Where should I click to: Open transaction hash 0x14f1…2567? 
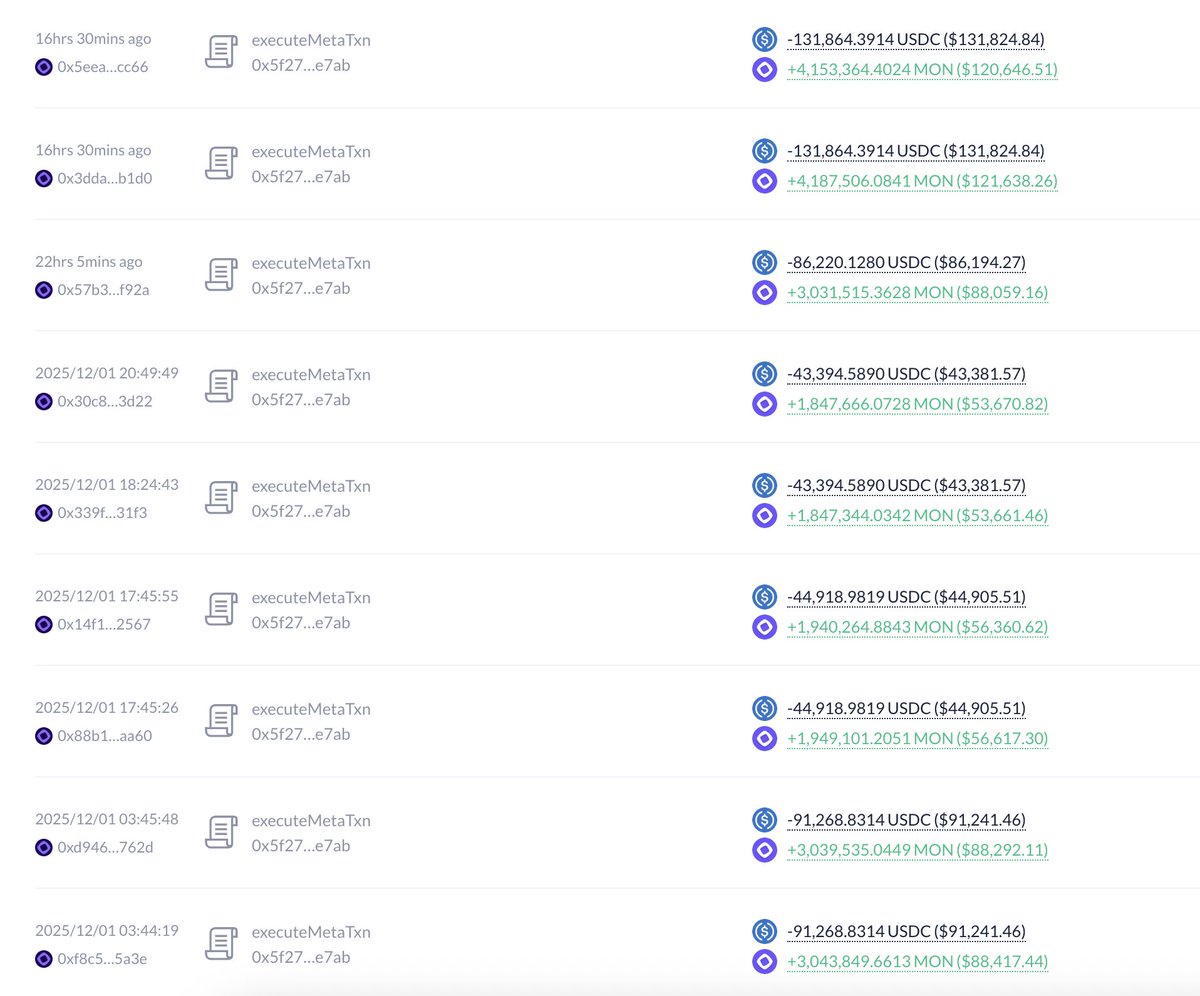[104, 624]
